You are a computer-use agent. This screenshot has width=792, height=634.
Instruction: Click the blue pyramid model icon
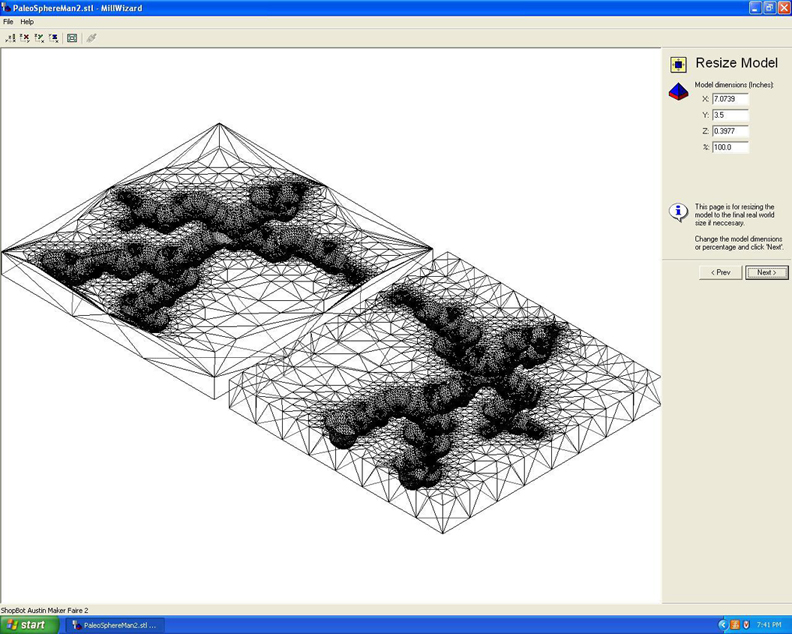click(678, 92)
